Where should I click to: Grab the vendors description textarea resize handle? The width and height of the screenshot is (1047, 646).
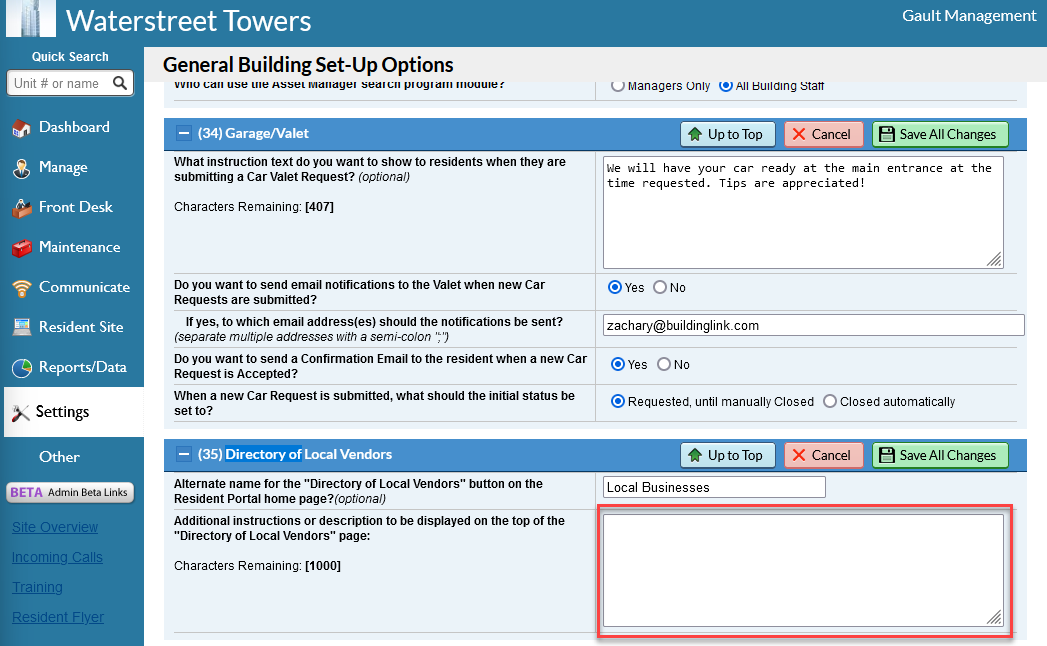[994, 618]
